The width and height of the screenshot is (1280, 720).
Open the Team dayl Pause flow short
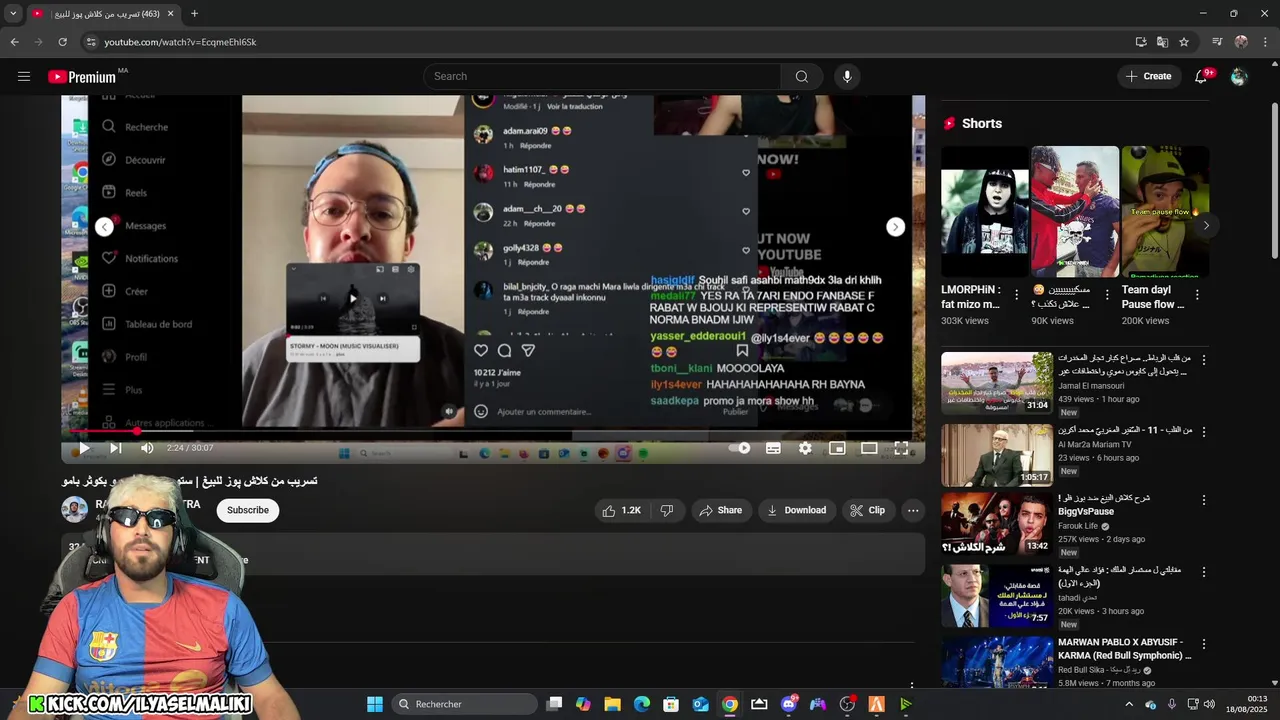1165,212
